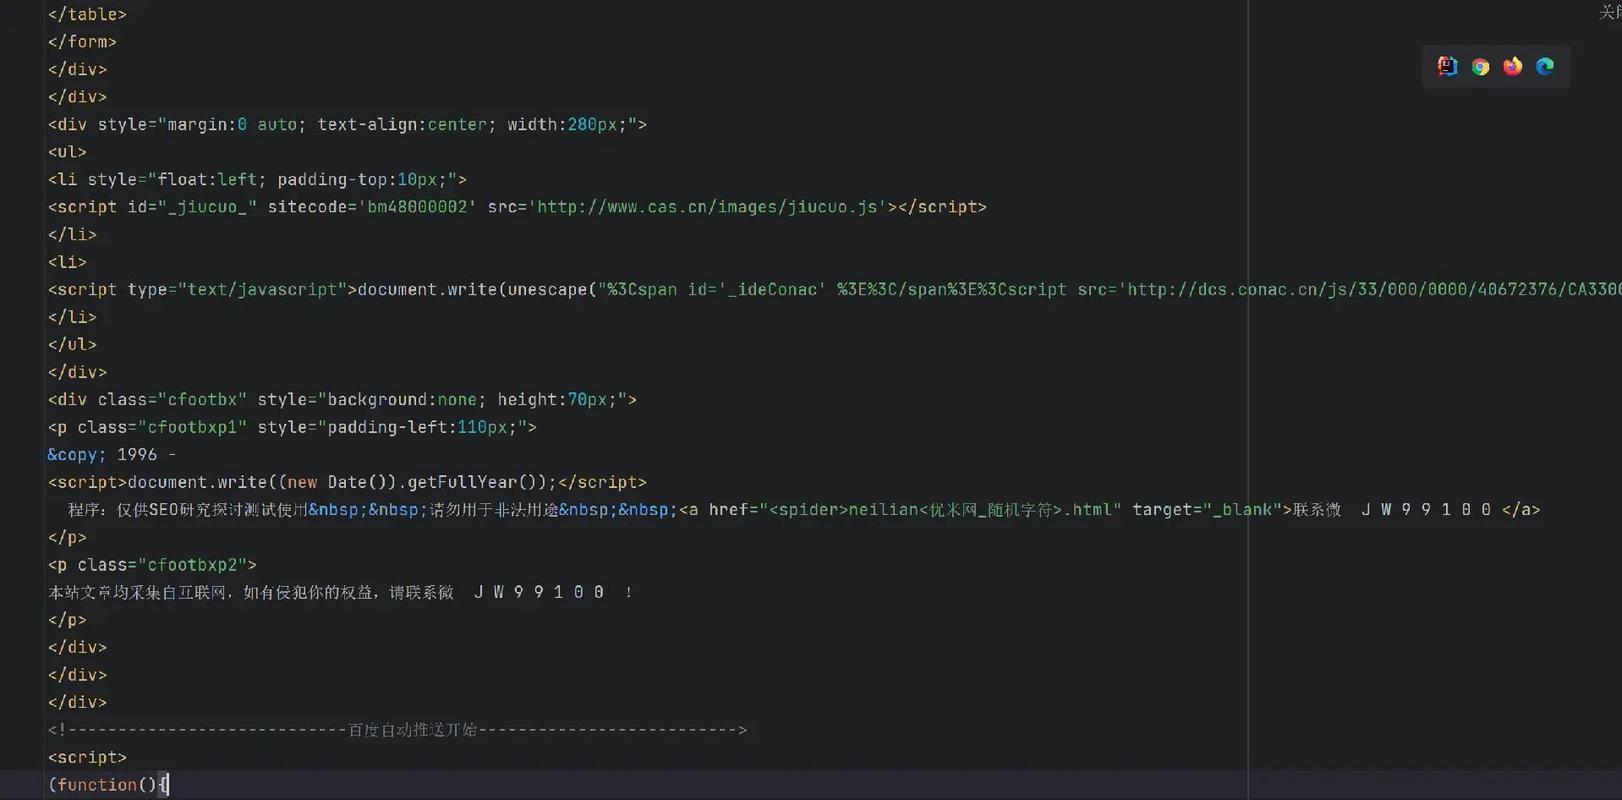The image size is (1622, 800).
Task: Click the opening <ul> tag line
Action: (x=67, y=152)
